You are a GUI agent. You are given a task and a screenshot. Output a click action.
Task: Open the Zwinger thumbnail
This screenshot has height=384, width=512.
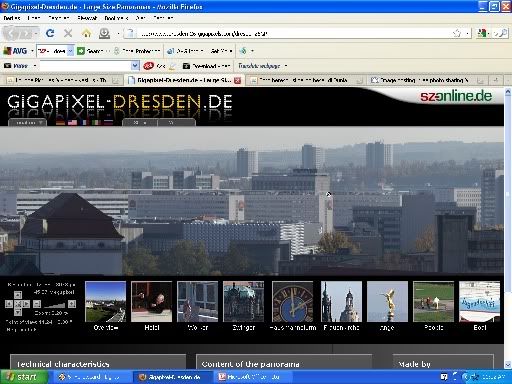(244, 301)
